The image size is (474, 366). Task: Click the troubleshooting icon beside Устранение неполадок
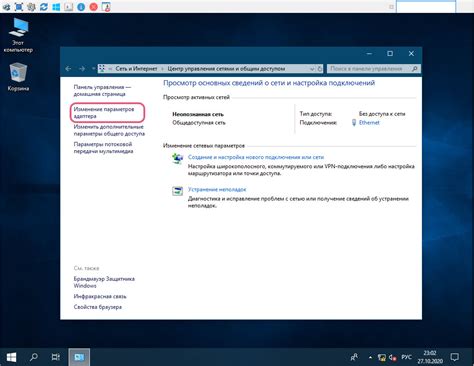177,191
